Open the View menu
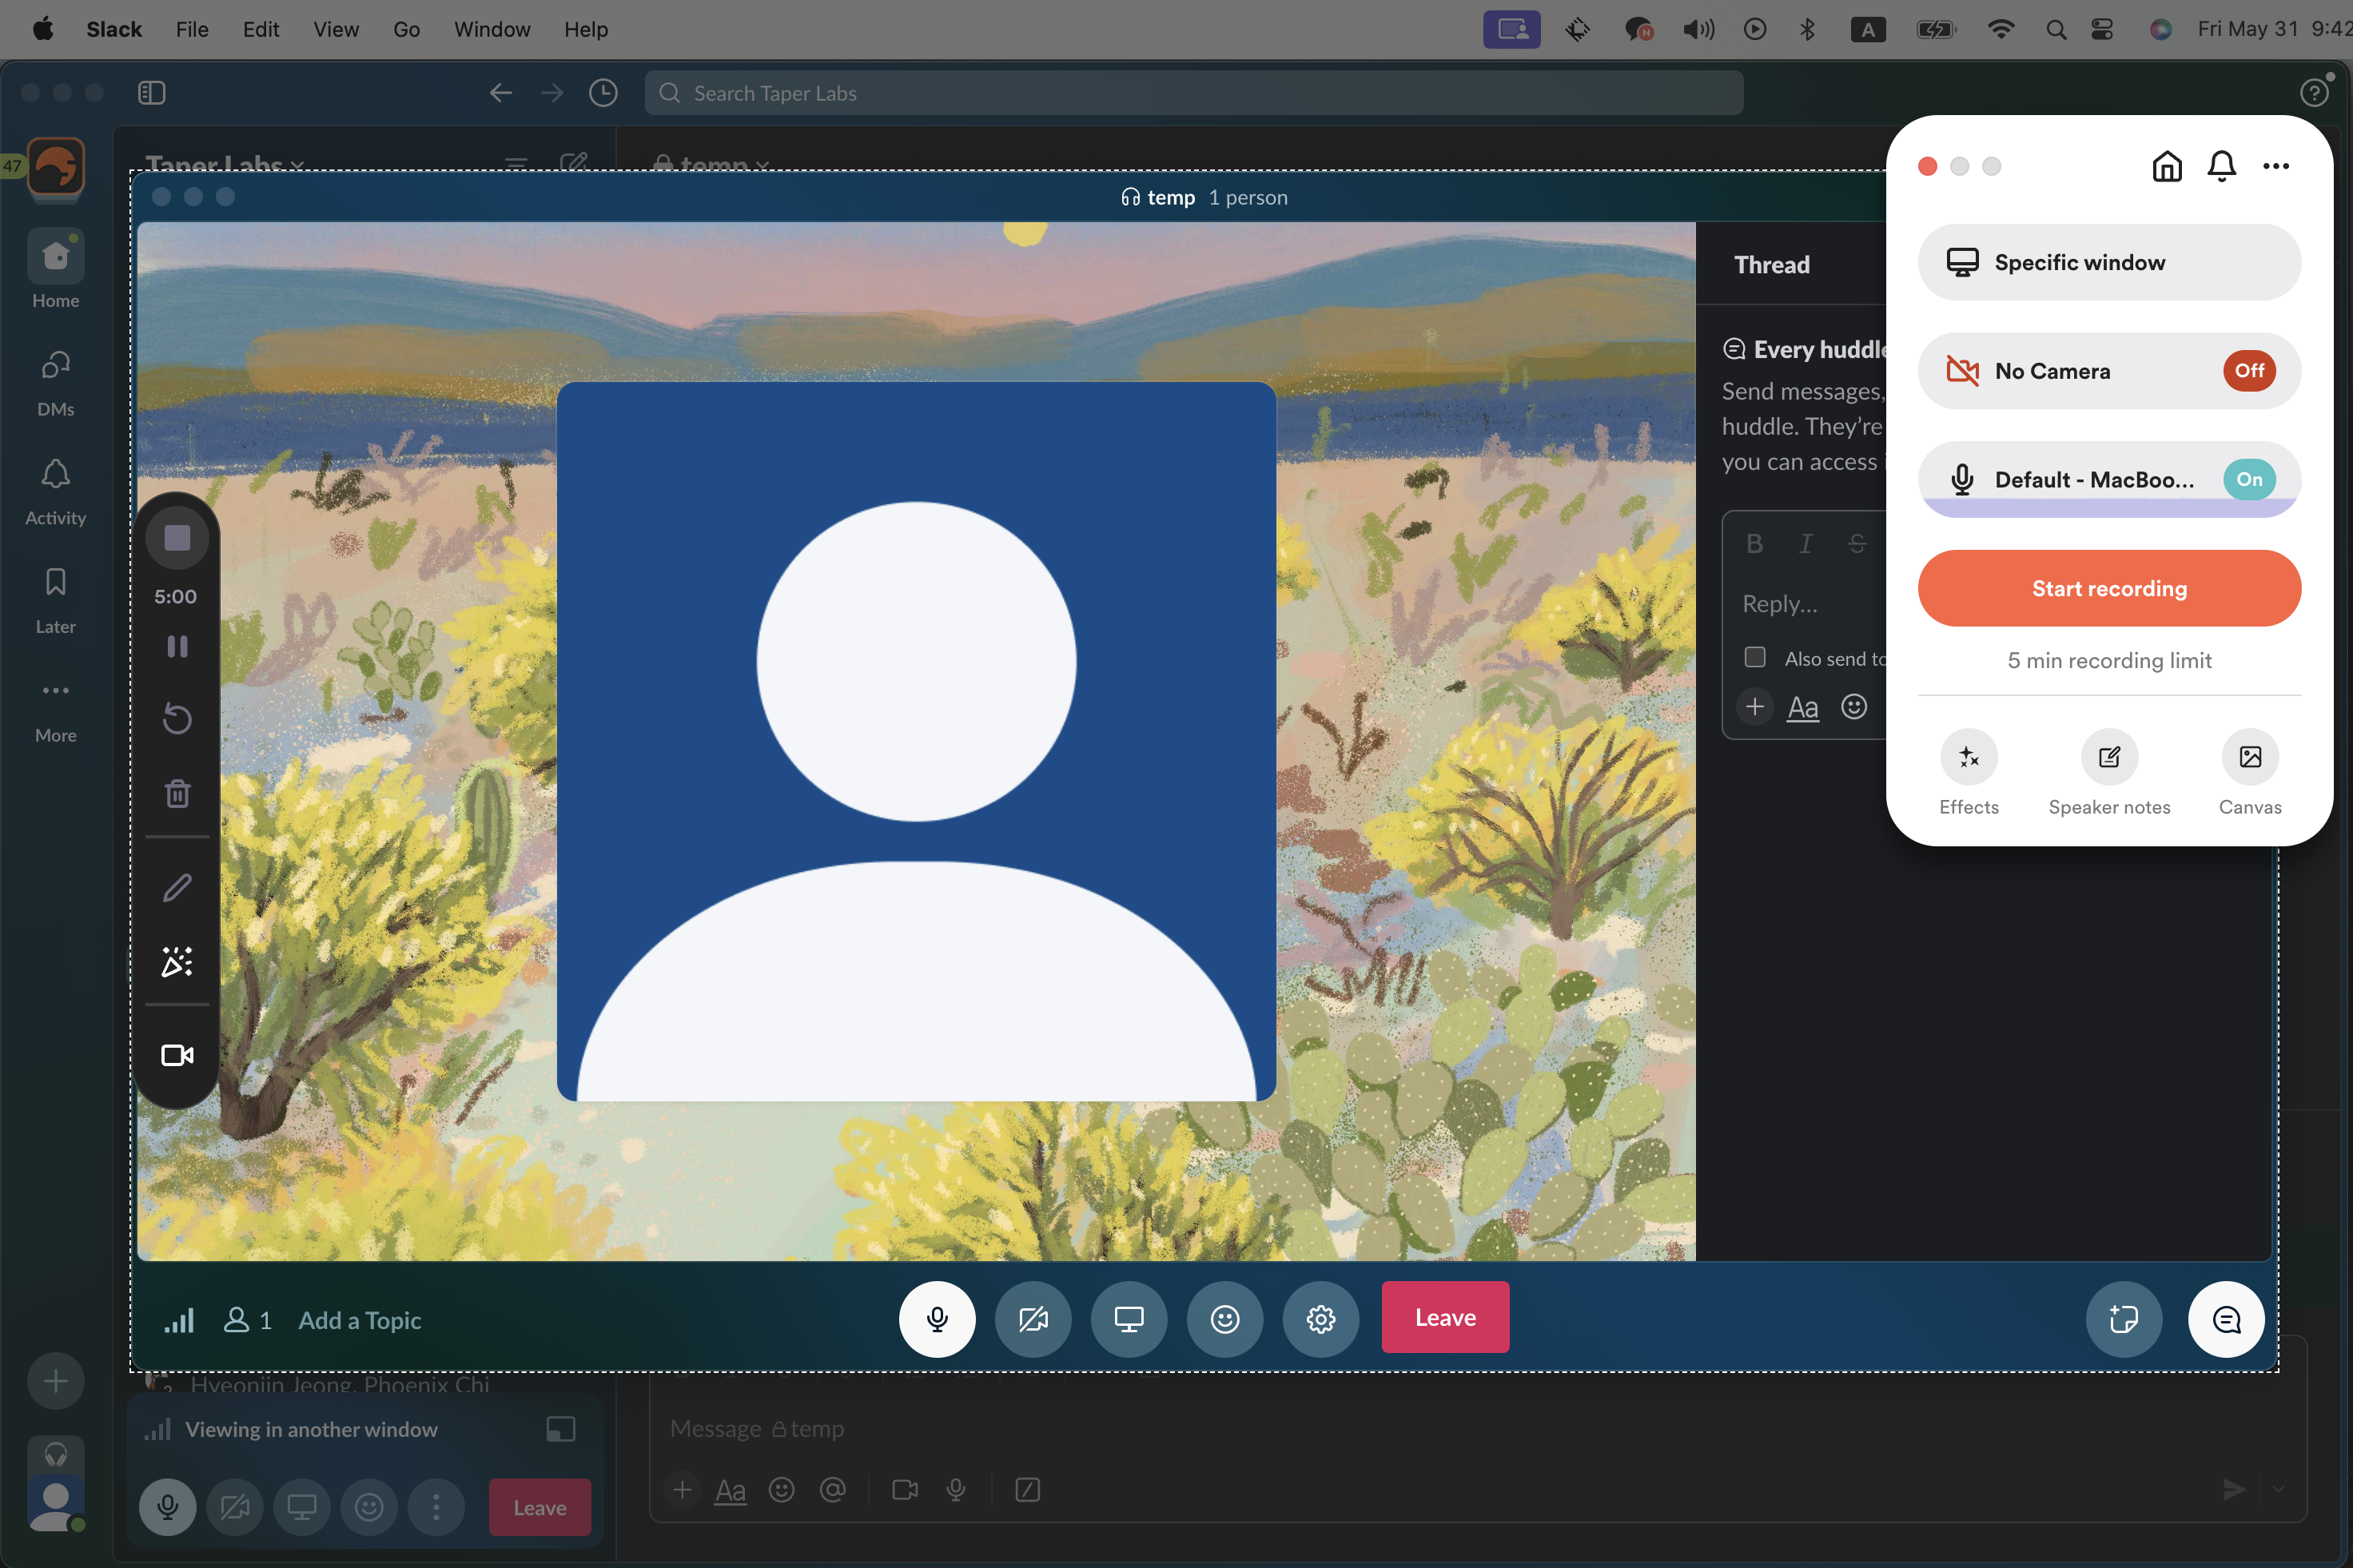Image resolution: width=2353 pixels, height=1568 pixels. point(335,29)
